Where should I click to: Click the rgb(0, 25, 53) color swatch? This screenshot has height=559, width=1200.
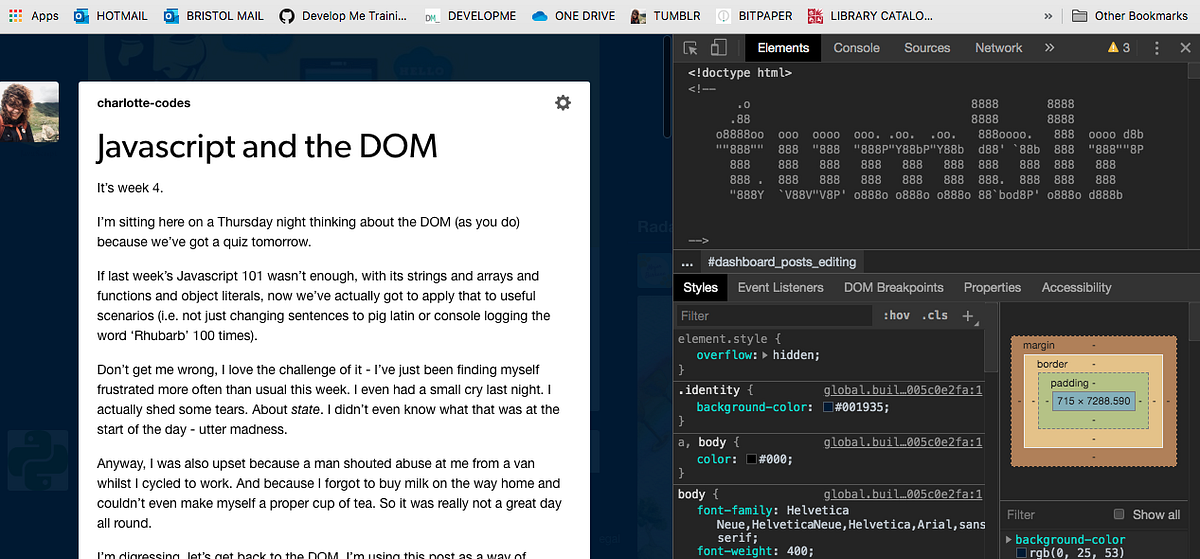point(1021,553)
